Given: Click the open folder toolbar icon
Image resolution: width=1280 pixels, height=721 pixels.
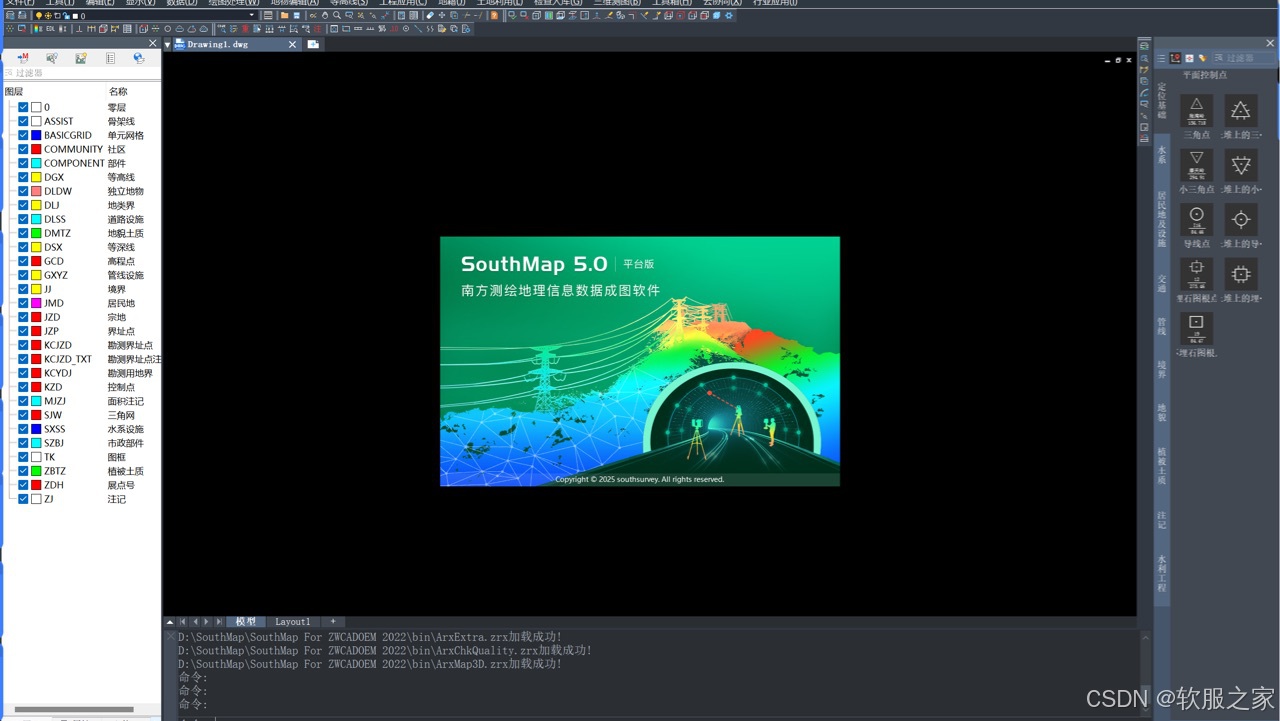Looking at the screenshot, I should (x=284, y=15).
